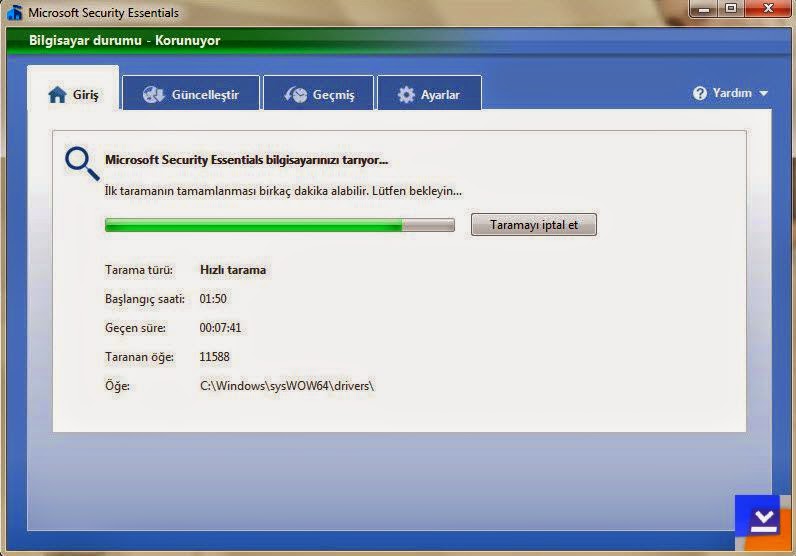Click the Microsoft Security Essentials title icon

click(x=14, y=12)
